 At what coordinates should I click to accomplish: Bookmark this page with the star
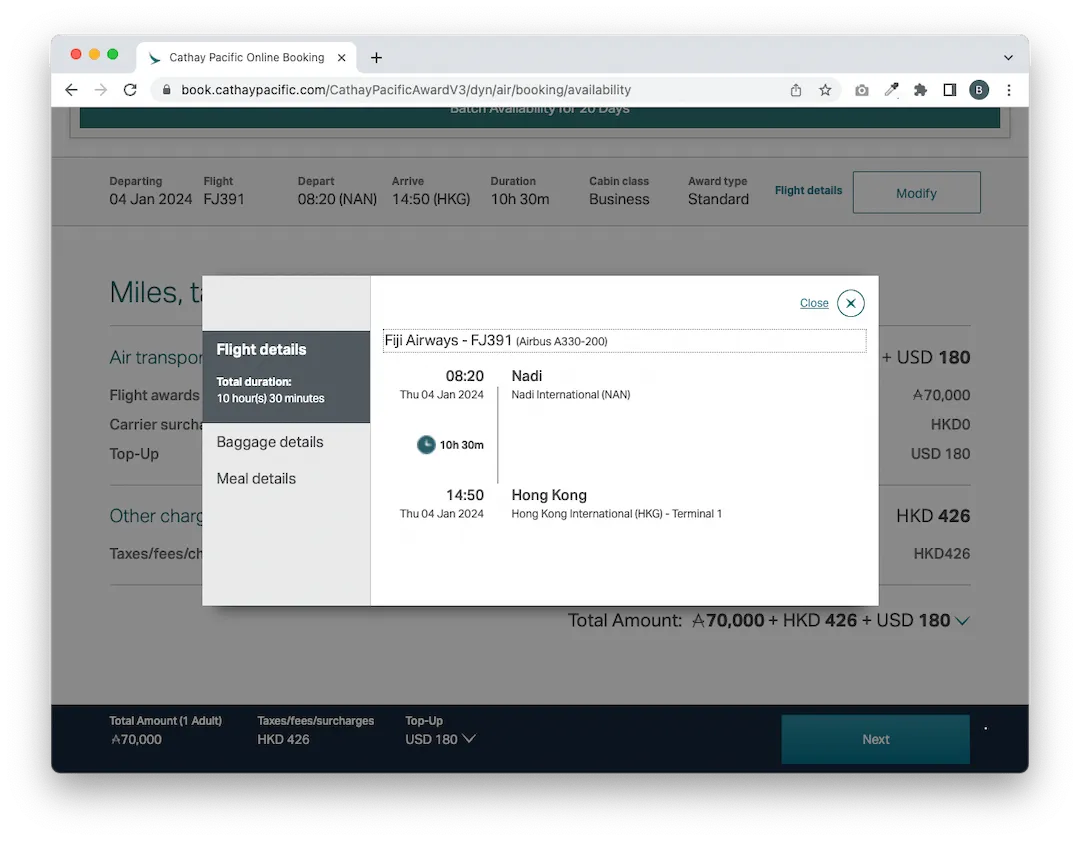pos(825,90)
